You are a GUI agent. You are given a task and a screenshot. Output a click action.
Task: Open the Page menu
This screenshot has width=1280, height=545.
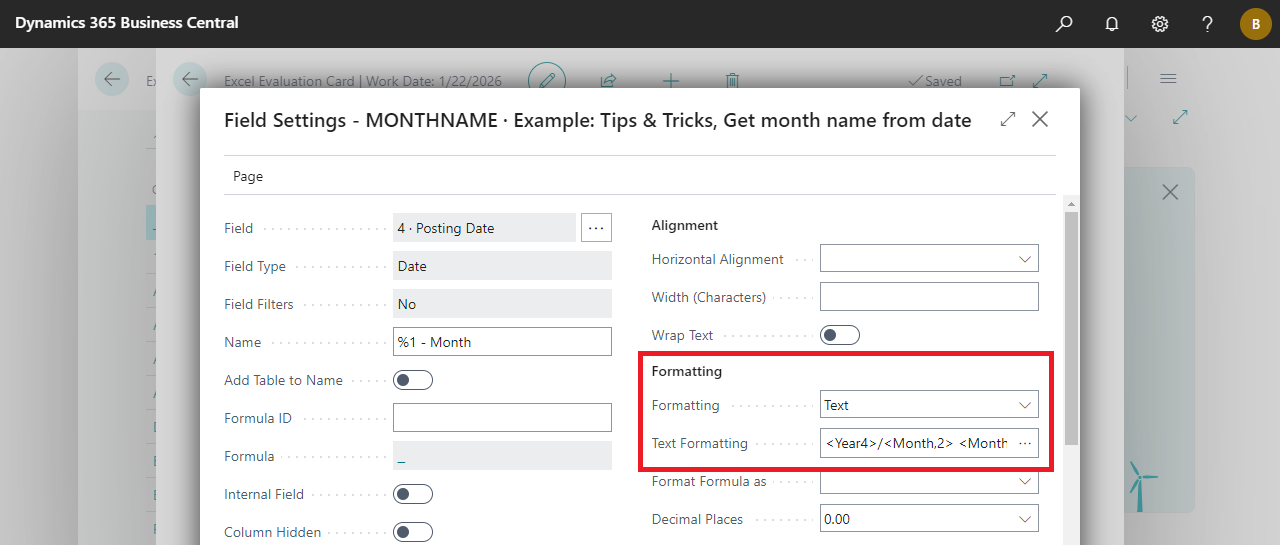[x=248, y=176]
